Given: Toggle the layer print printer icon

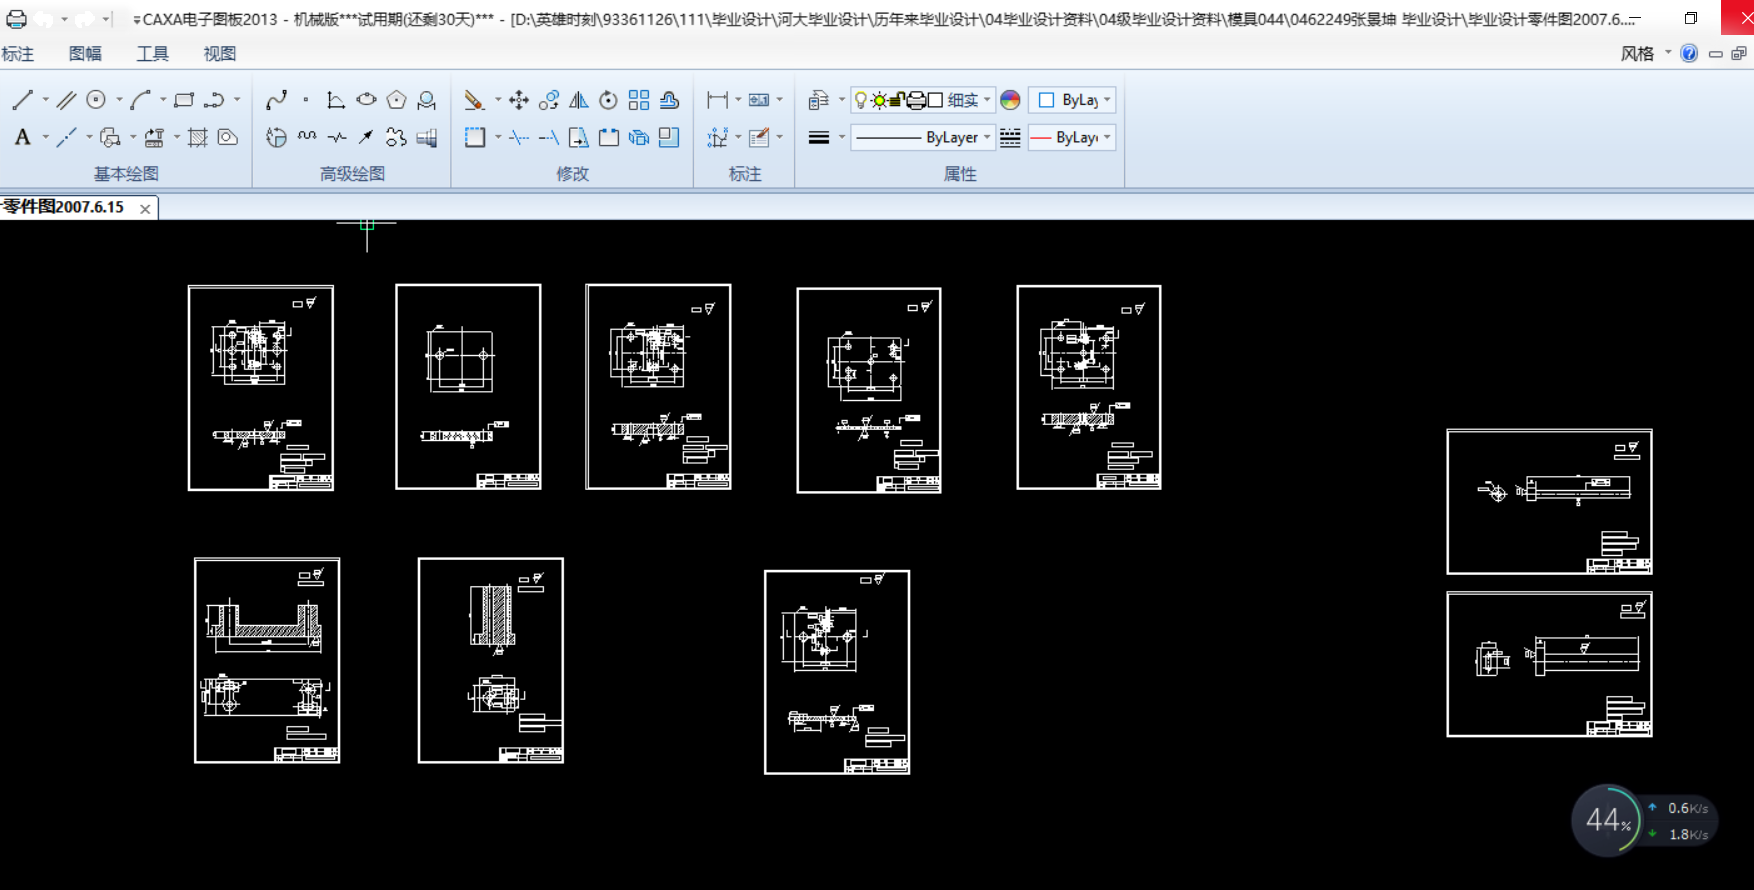Looking at the screenshot, I should click(x=915, y=100).
